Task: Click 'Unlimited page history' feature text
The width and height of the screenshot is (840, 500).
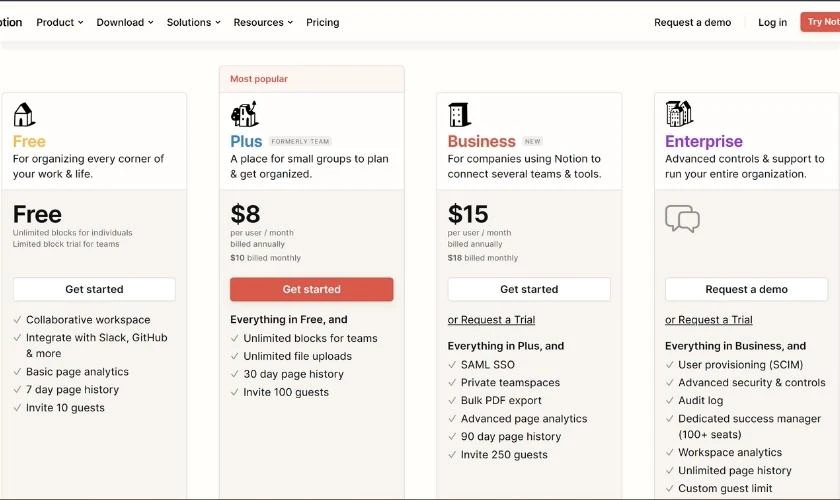Action: point(734,471)
